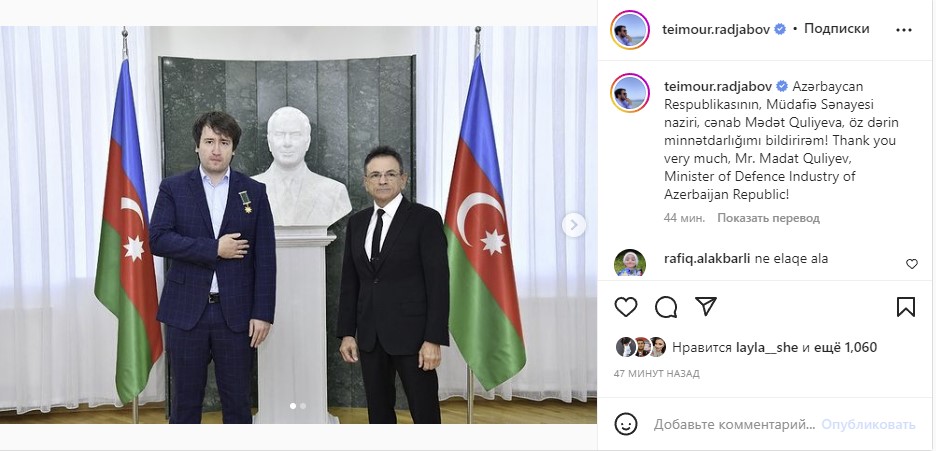Share post using paper plane icon

706,307
